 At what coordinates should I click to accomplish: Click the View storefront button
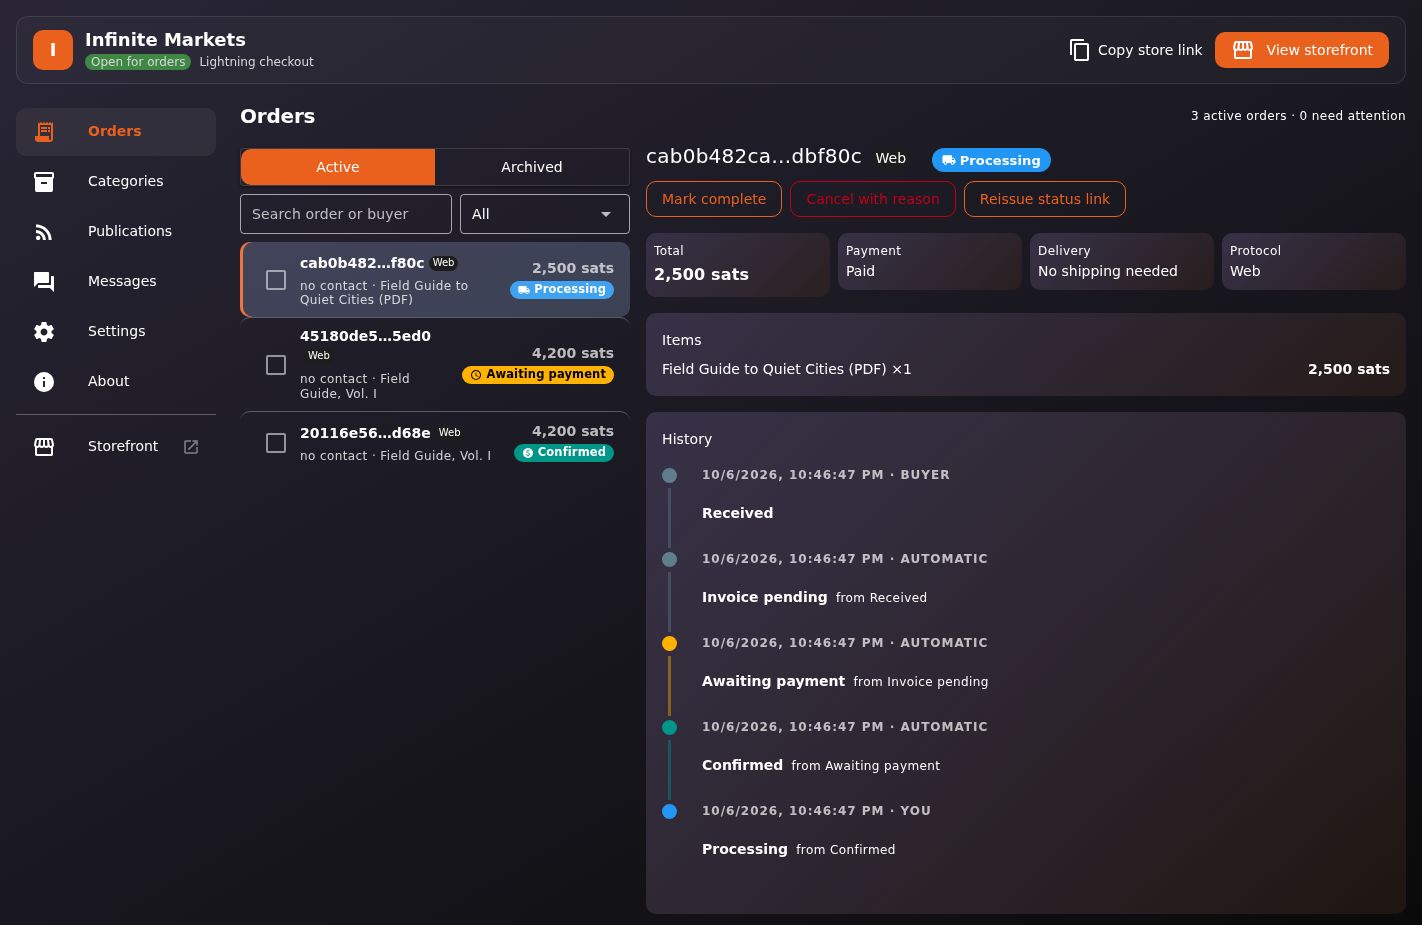pos(1302,50)
